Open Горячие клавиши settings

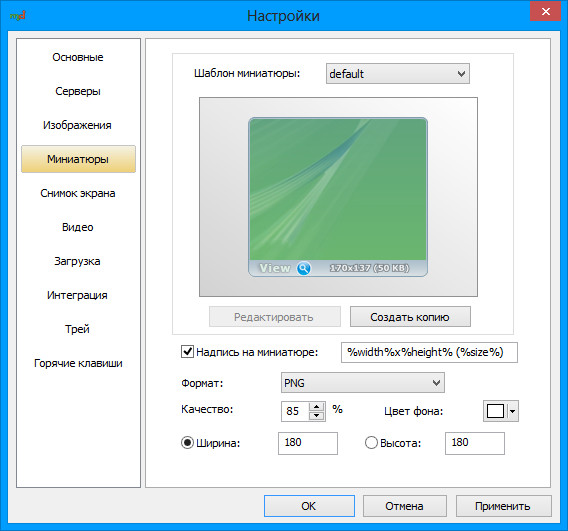coord(78,363)
